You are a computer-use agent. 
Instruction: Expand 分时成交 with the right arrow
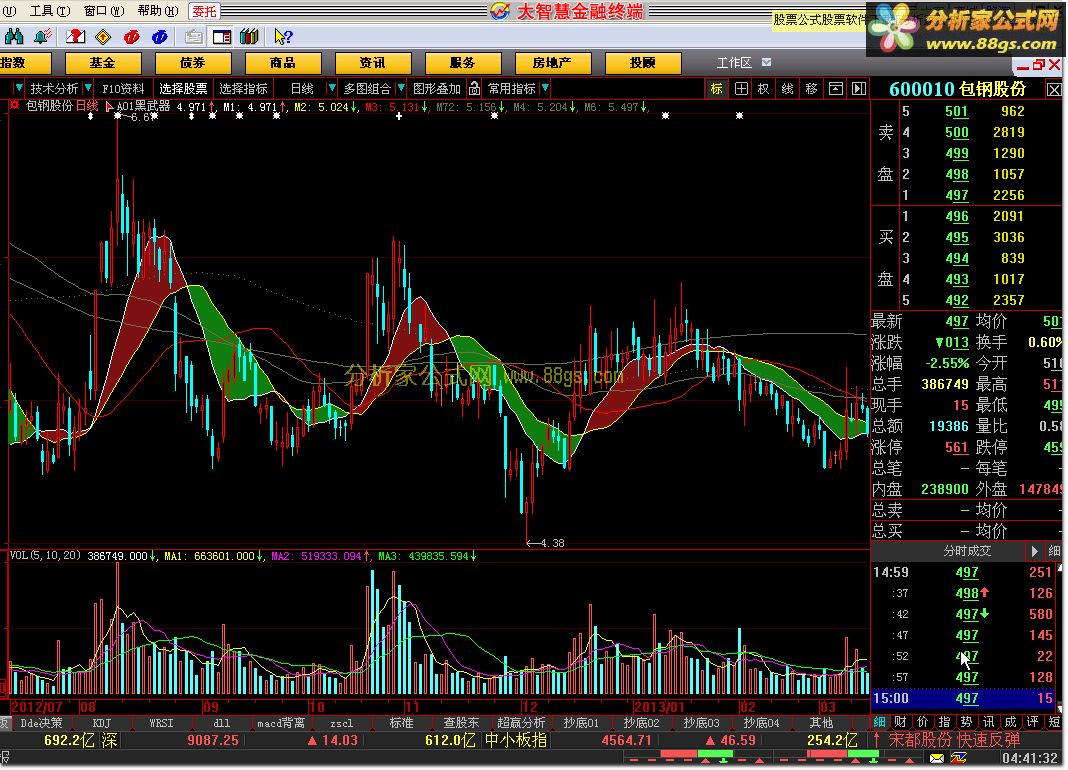1034,551
